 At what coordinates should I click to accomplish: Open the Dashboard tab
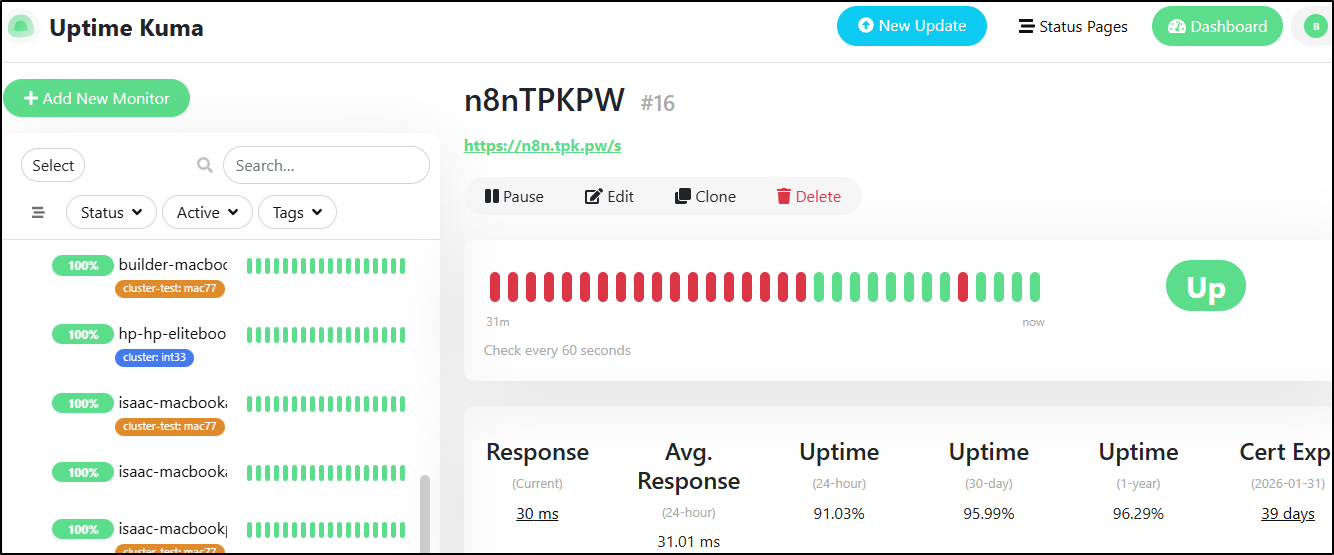coord(1217,27)
